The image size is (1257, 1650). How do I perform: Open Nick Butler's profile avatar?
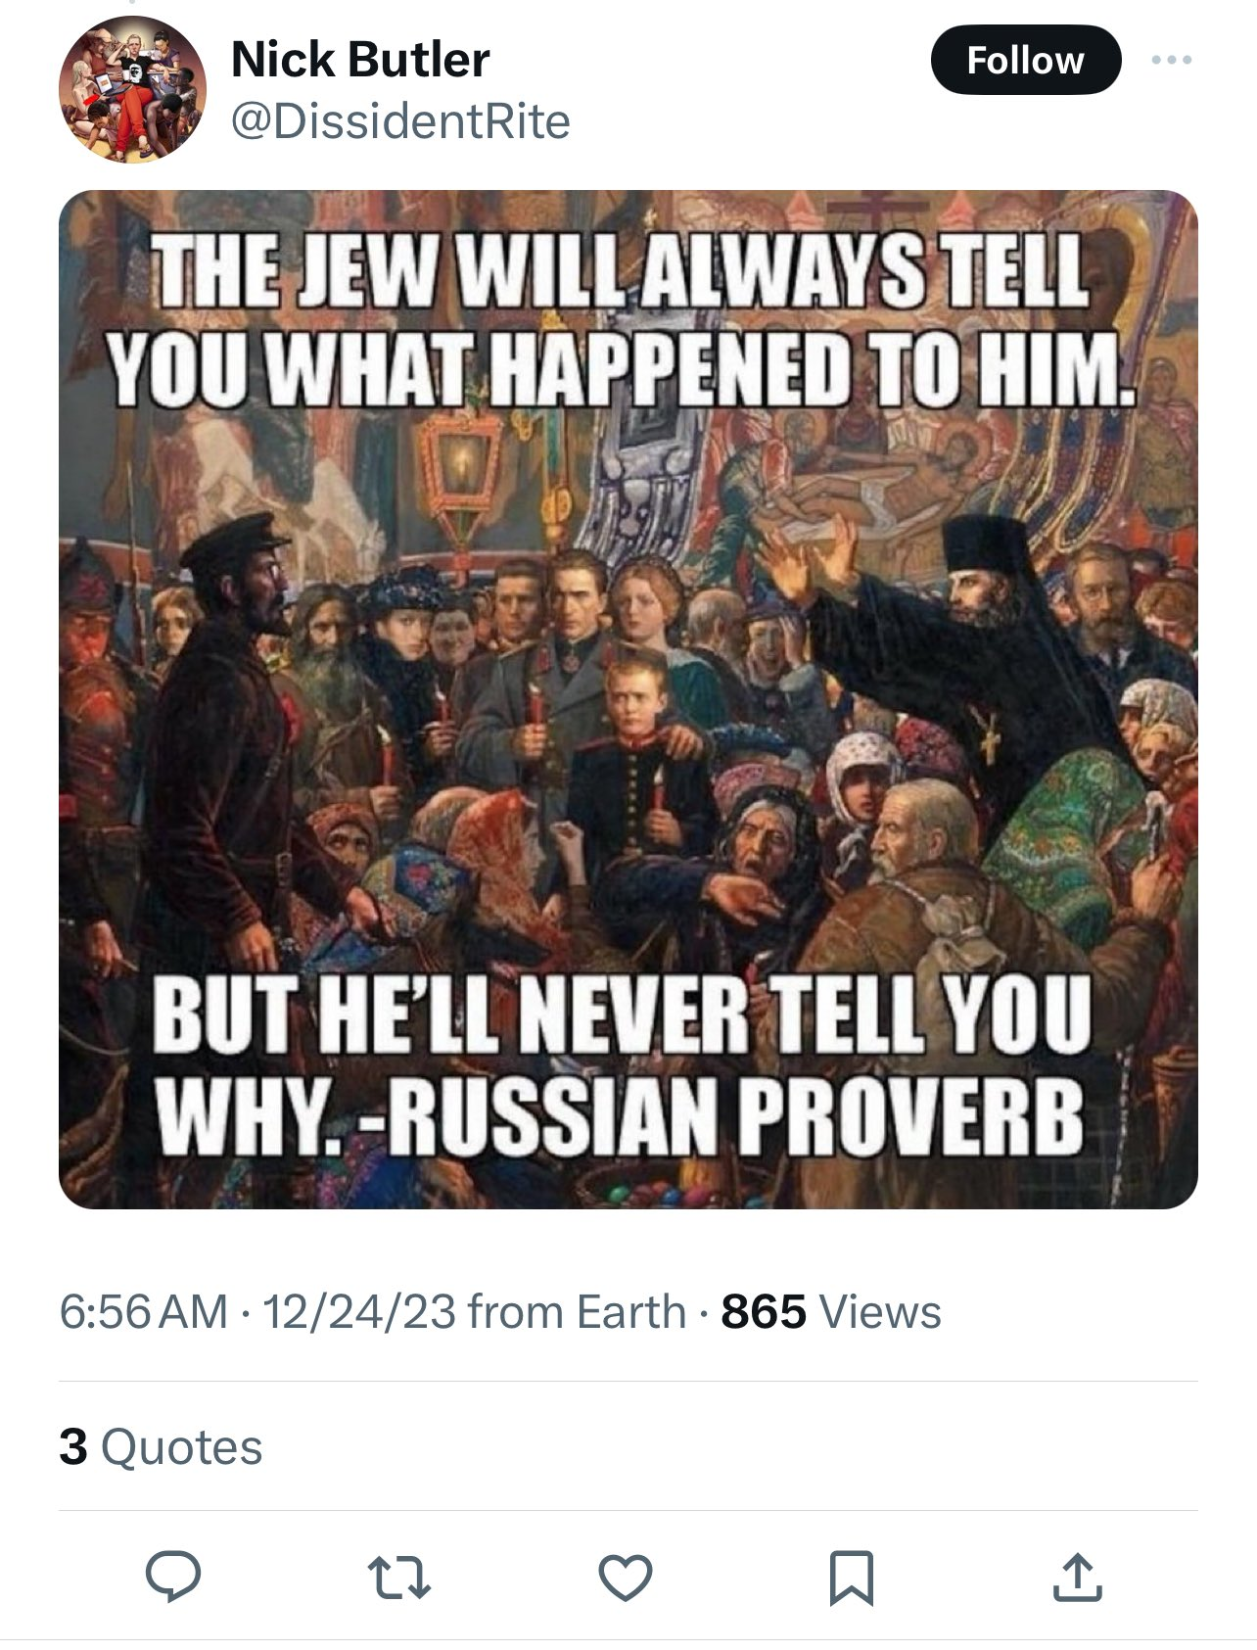coord(132,90)
